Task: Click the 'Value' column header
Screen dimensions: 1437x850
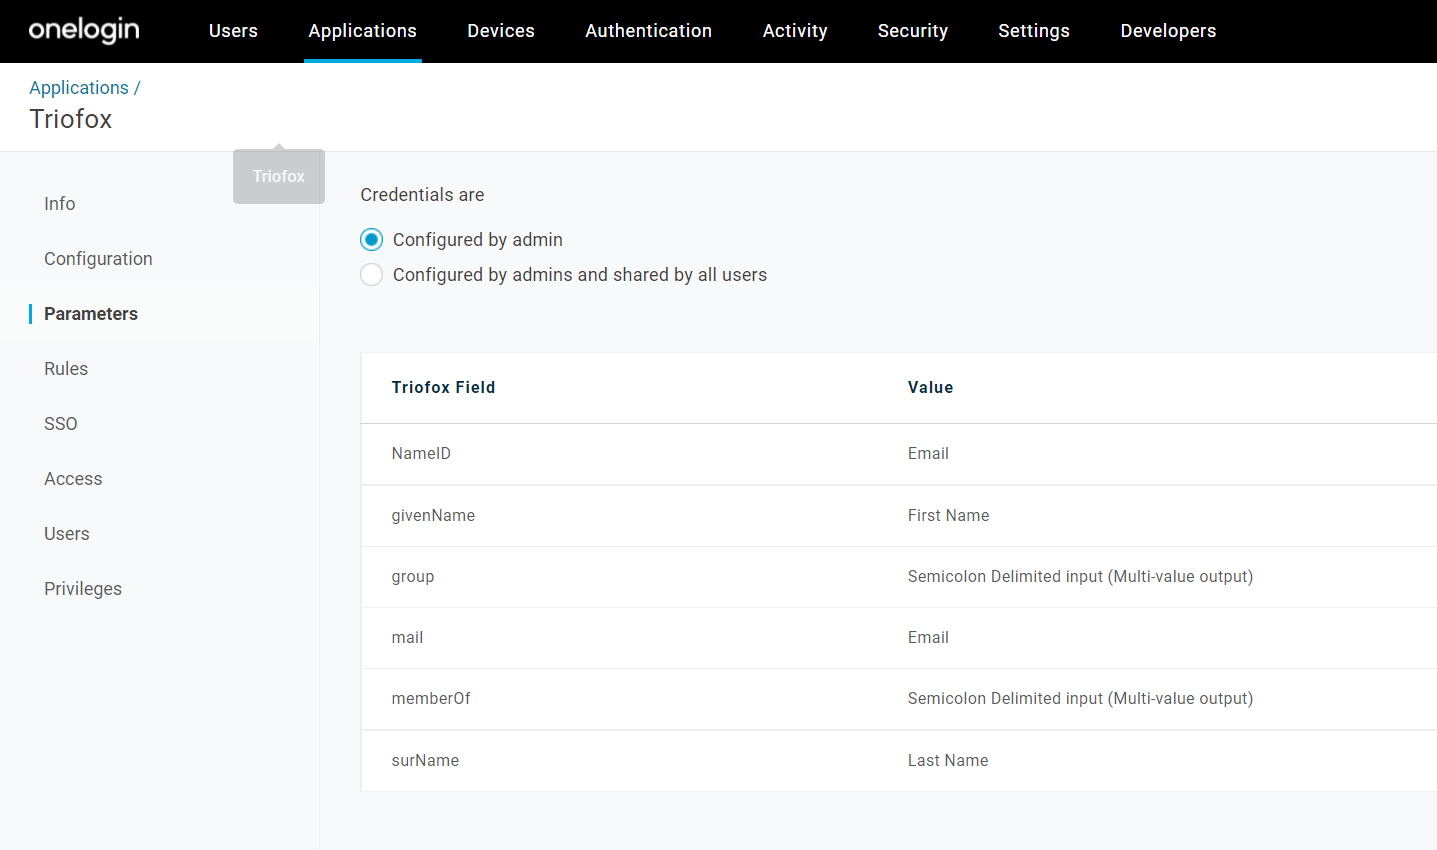Action: [930, 388]
